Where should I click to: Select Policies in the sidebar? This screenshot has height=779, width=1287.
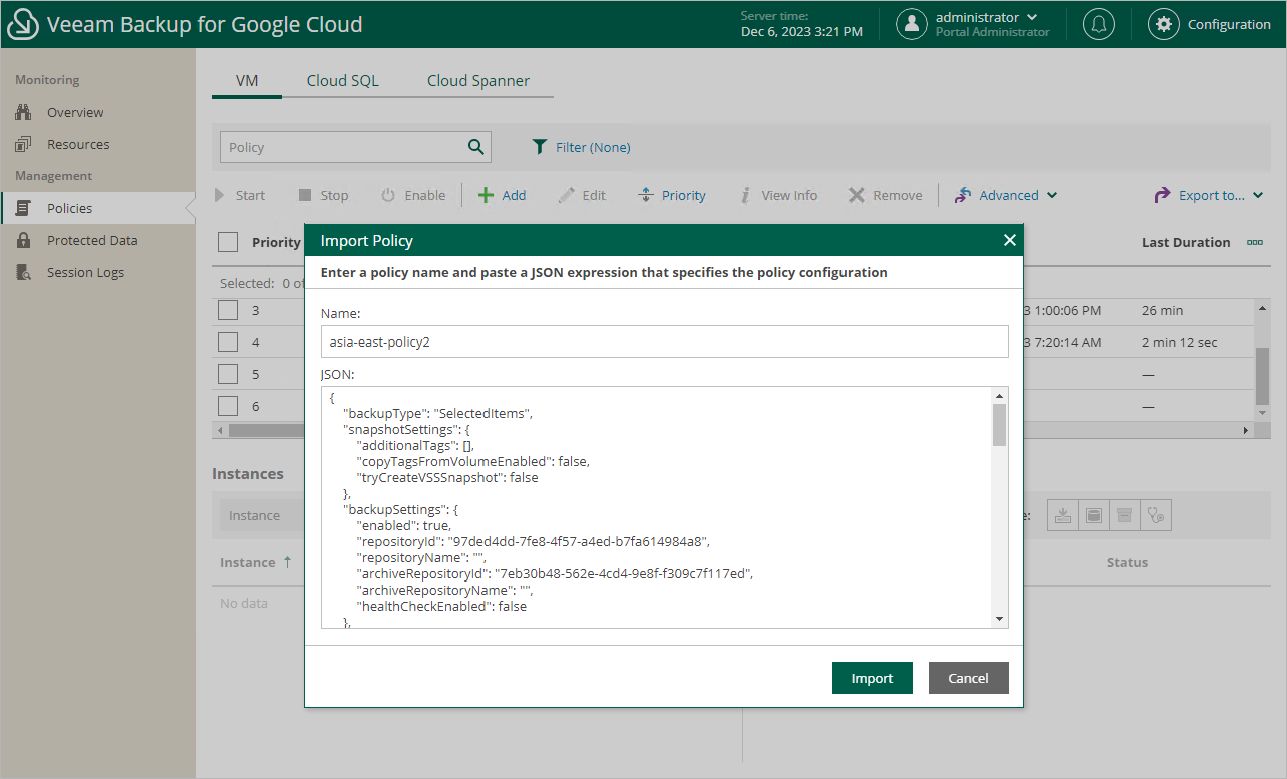[x=98, y=208]
